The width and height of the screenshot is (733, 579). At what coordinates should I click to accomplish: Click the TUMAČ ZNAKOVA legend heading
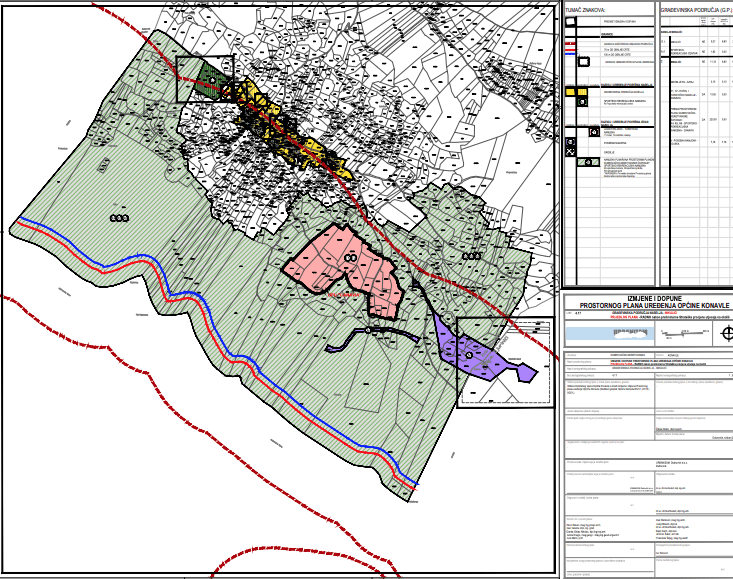click(x=586, y=9)
